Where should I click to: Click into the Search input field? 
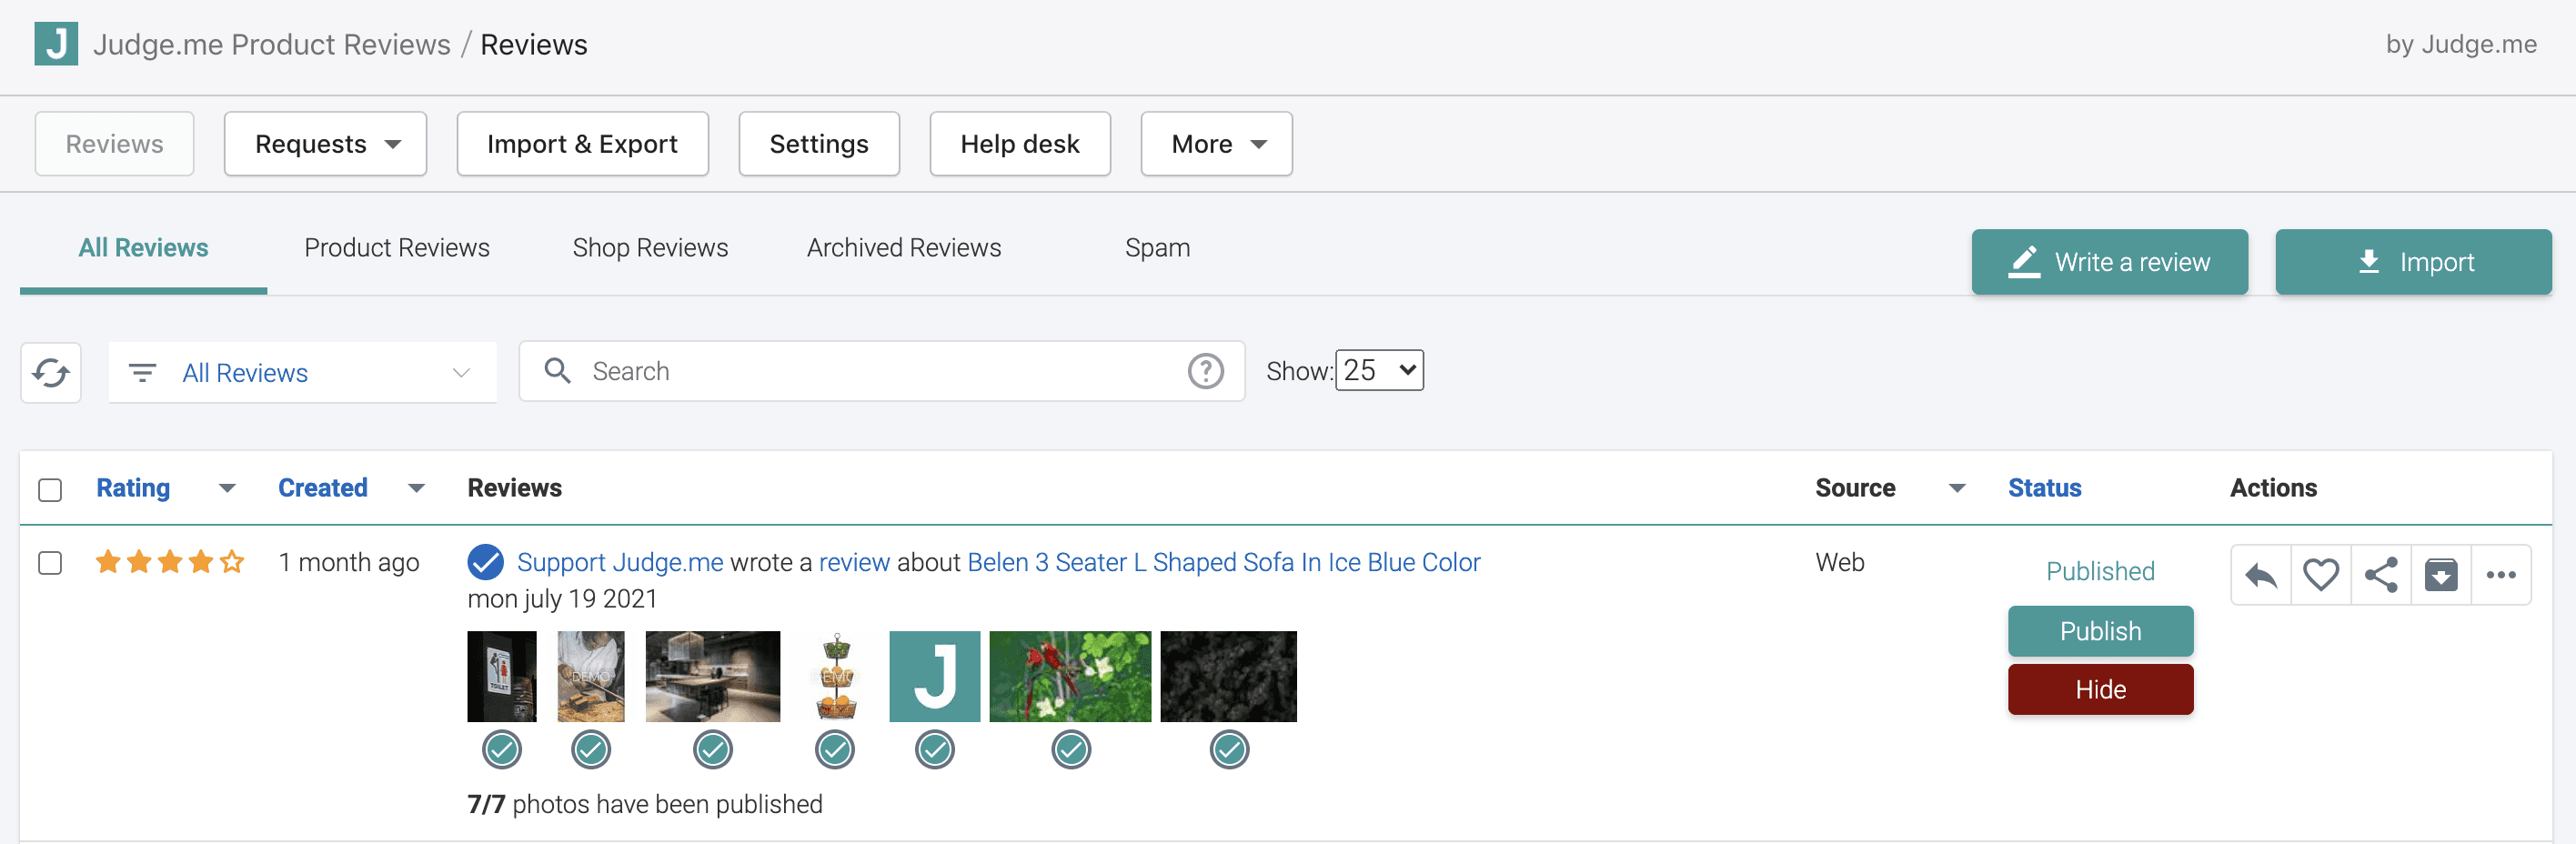[x=880, y=371]
